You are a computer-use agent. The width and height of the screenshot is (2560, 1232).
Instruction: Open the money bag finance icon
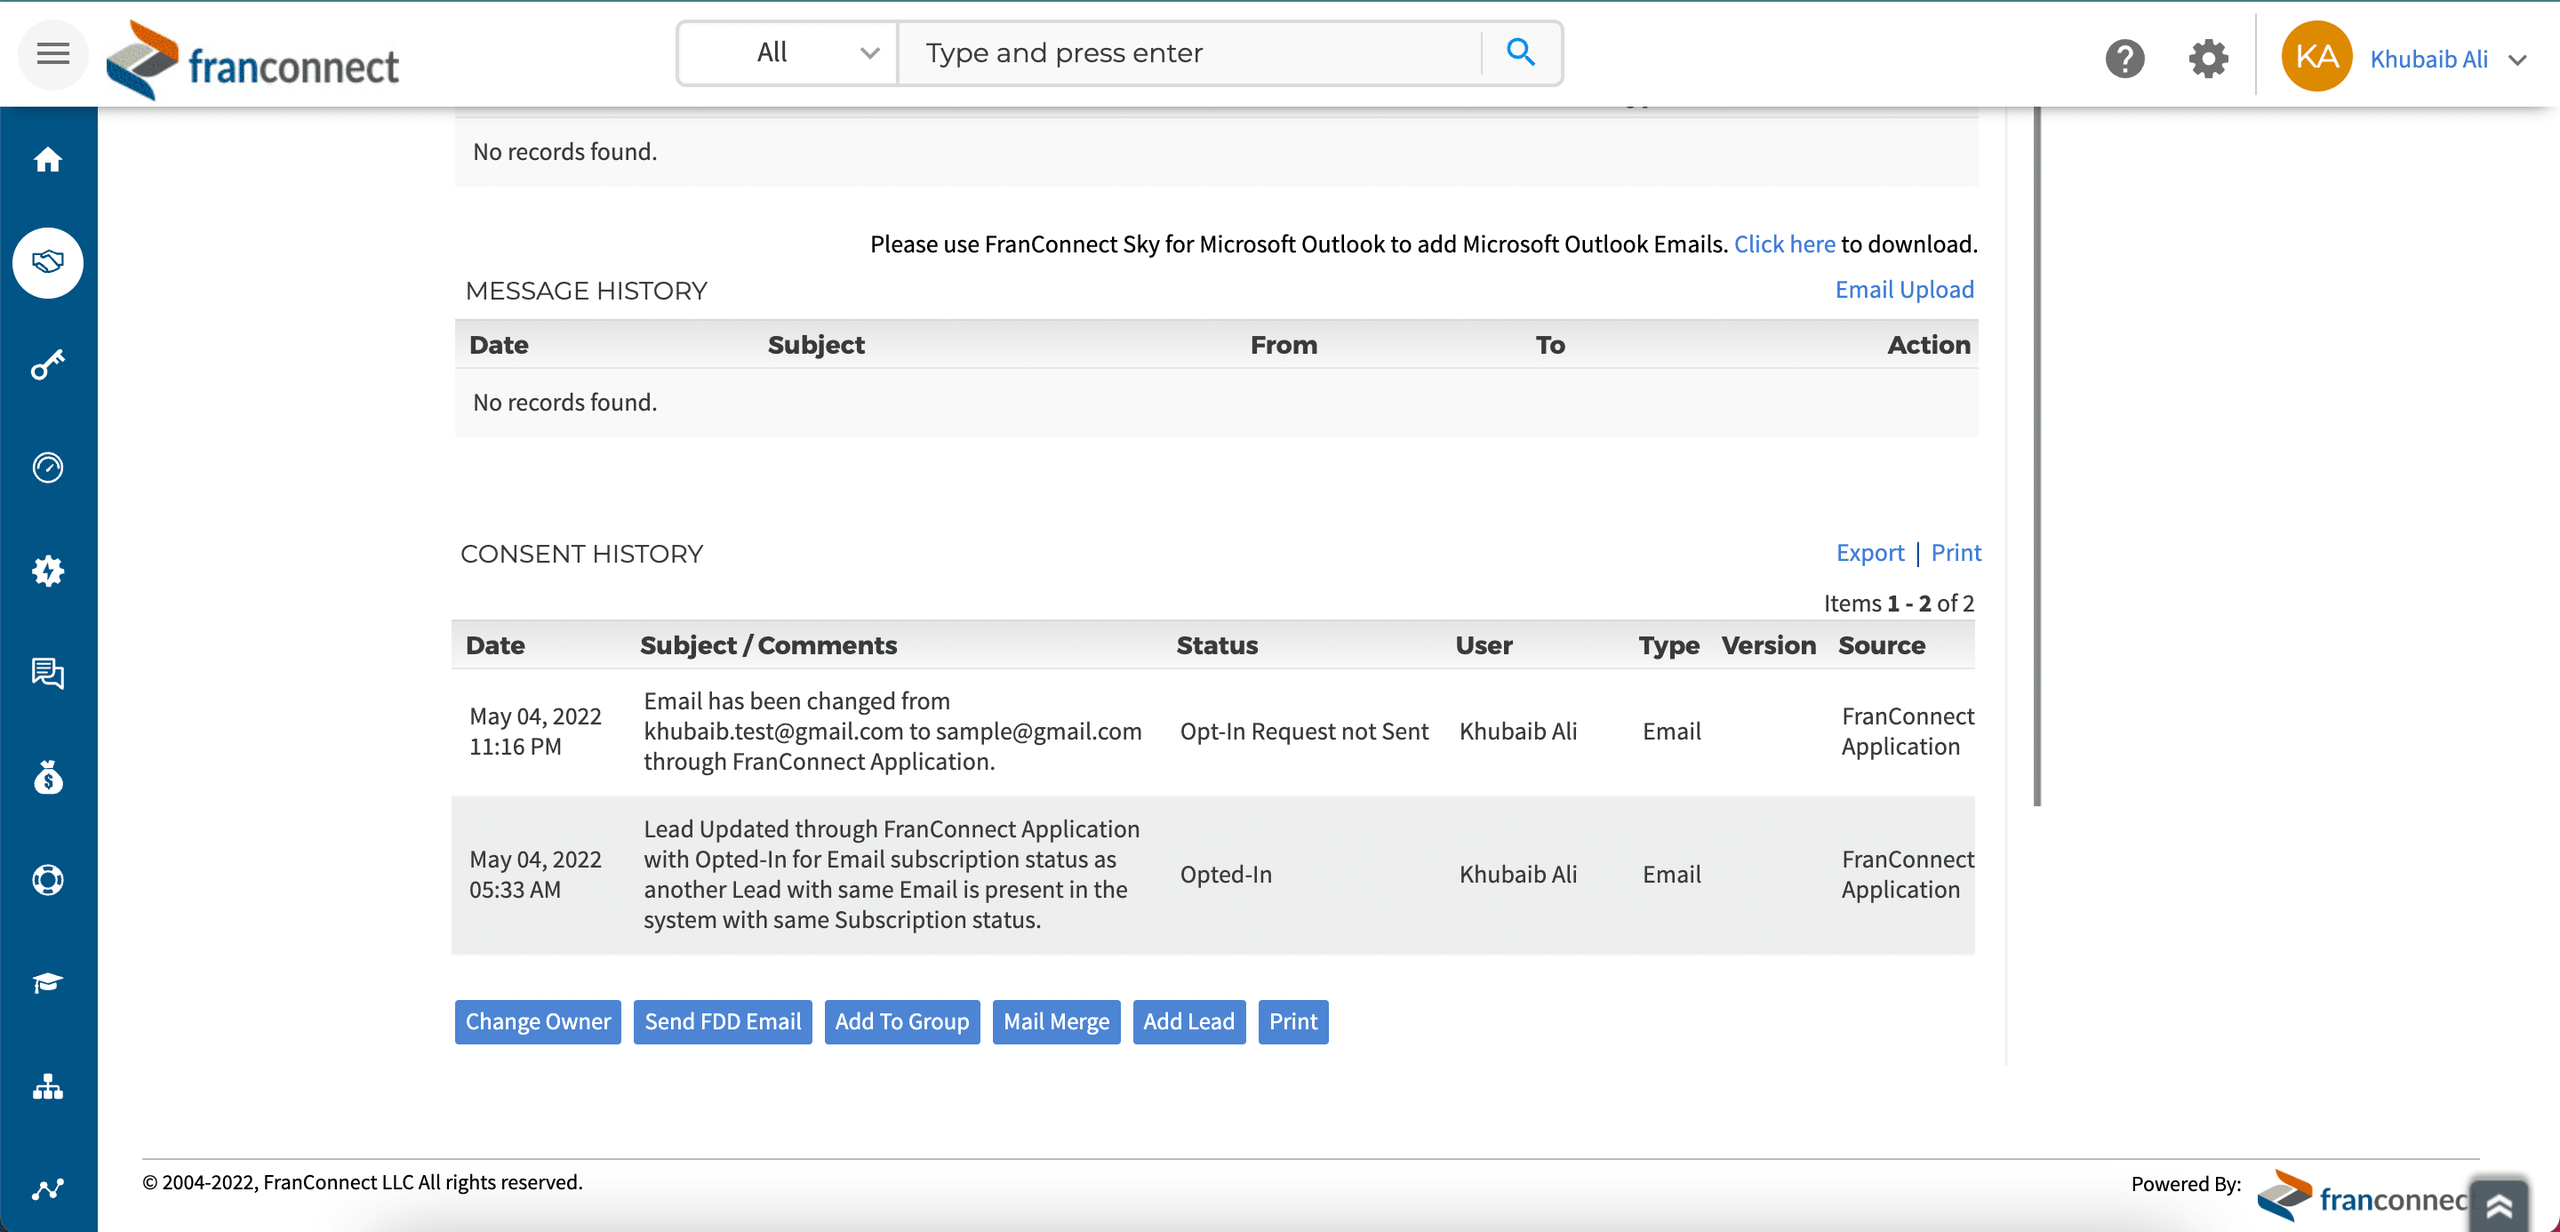(x=48, y=777)
